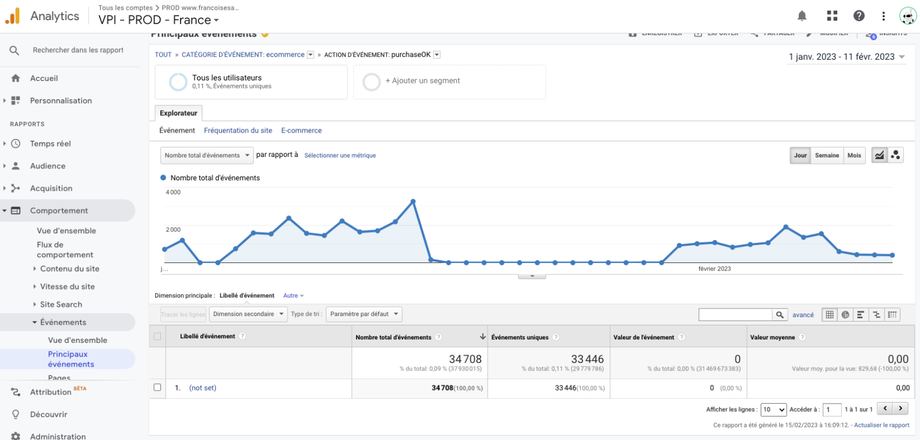Tick the select-all header checkbox

pos(157,337)
